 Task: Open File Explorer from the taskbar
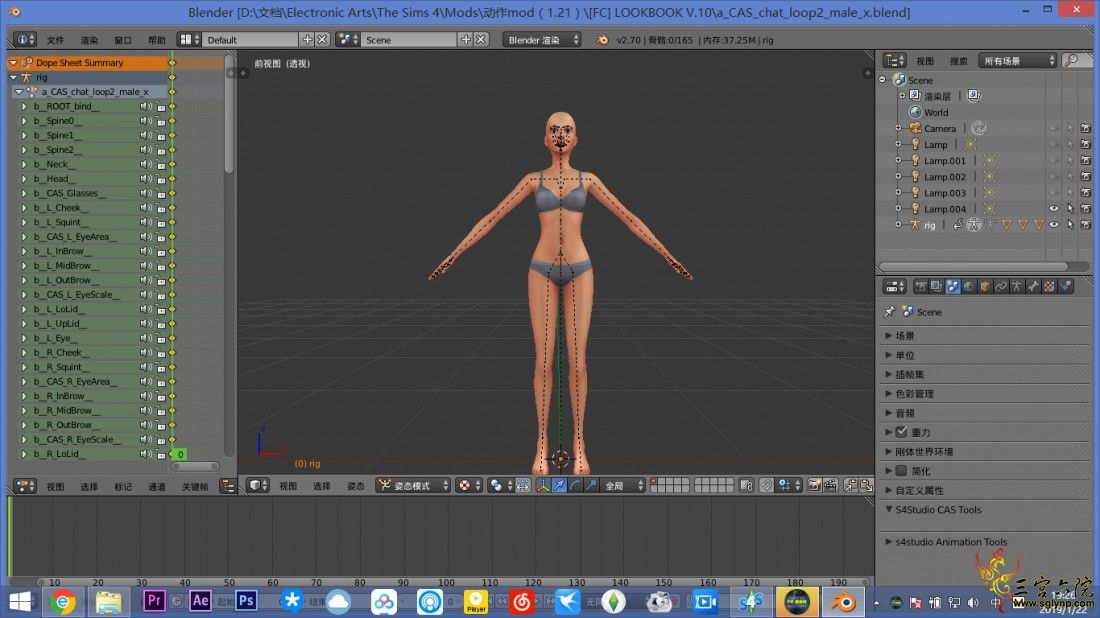[x=108, y=602]
